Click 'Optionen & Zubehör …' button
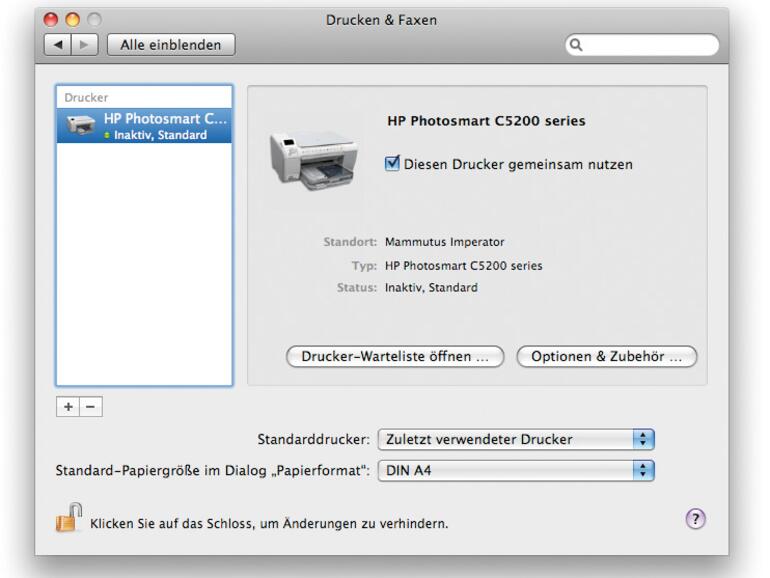 tap(606, 357)
